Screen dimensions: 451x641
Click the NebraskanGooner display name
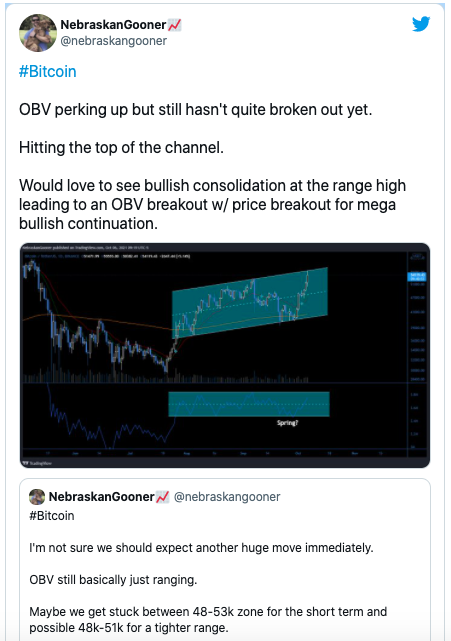(113, 25)
